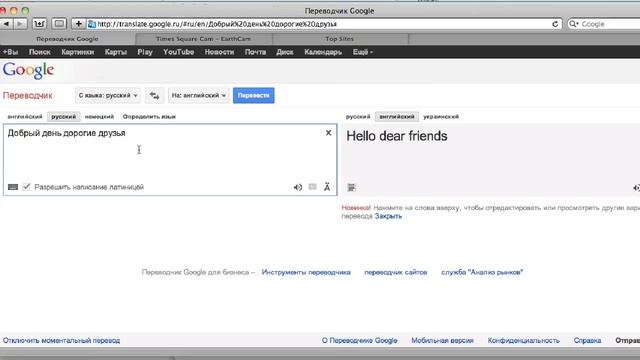The image size is (640, 360).
Task: Click the Safari forward arrow button
Action: tap(20, 24)
